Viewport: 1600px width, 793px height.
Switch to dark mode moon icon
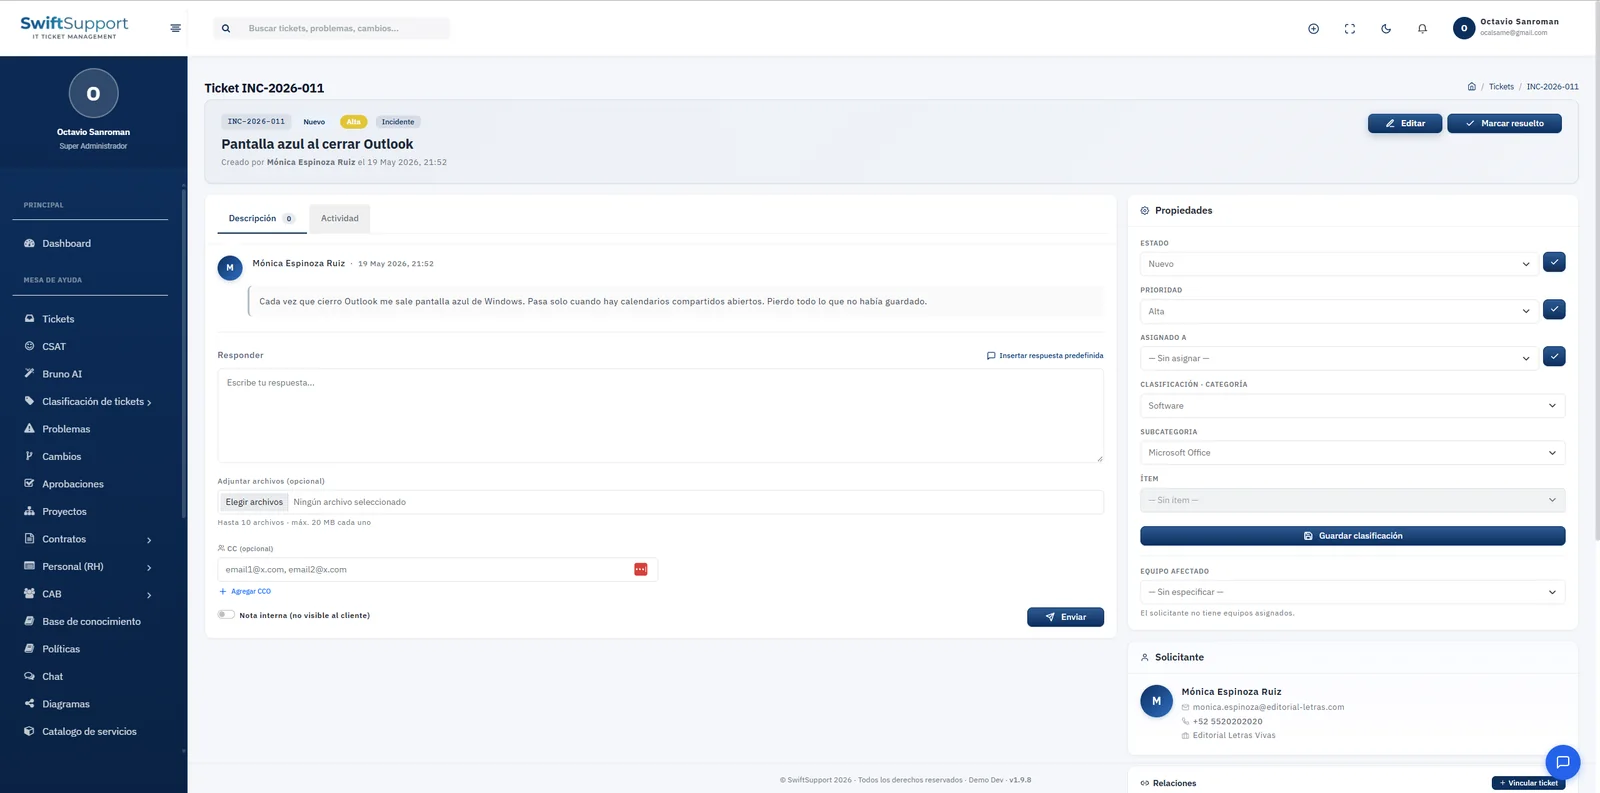pos(1386,29)
